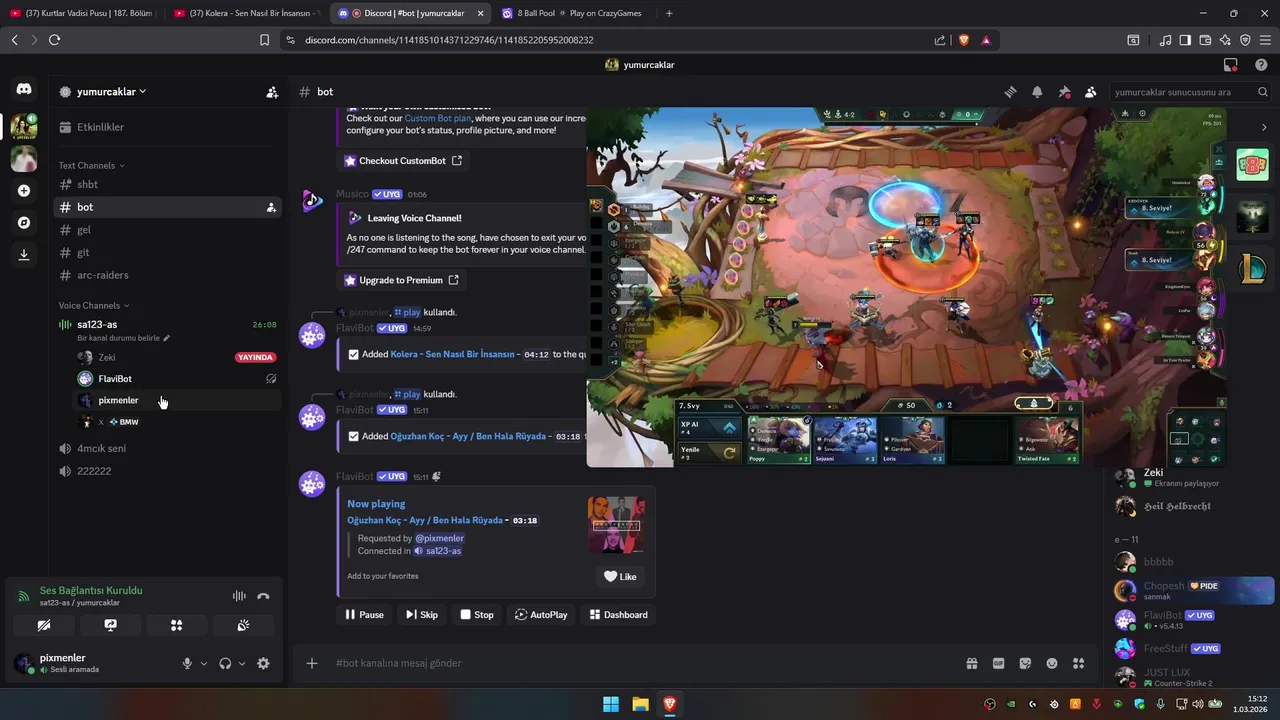
Task: Select the gel text channel
Action: point(166,230)
